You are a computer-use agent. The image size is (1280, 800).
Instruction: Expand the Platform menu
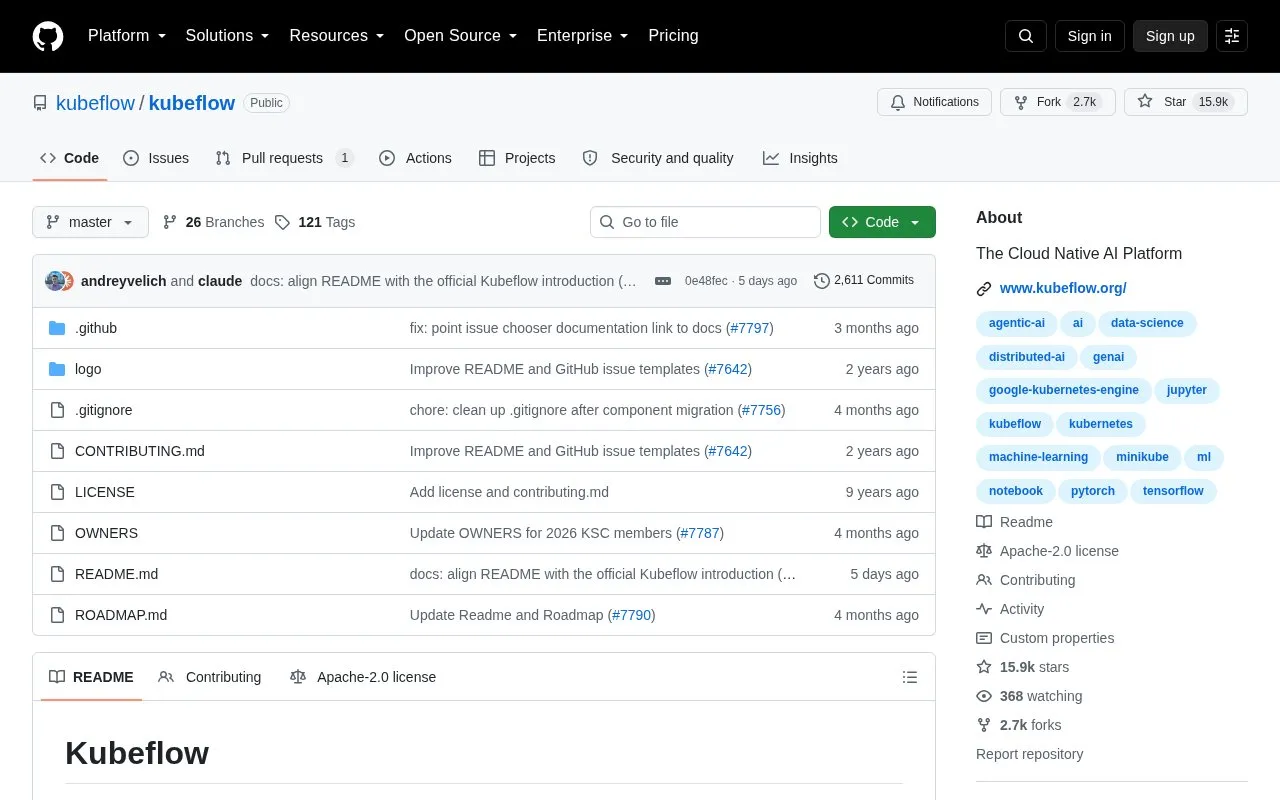click(127, 36)
